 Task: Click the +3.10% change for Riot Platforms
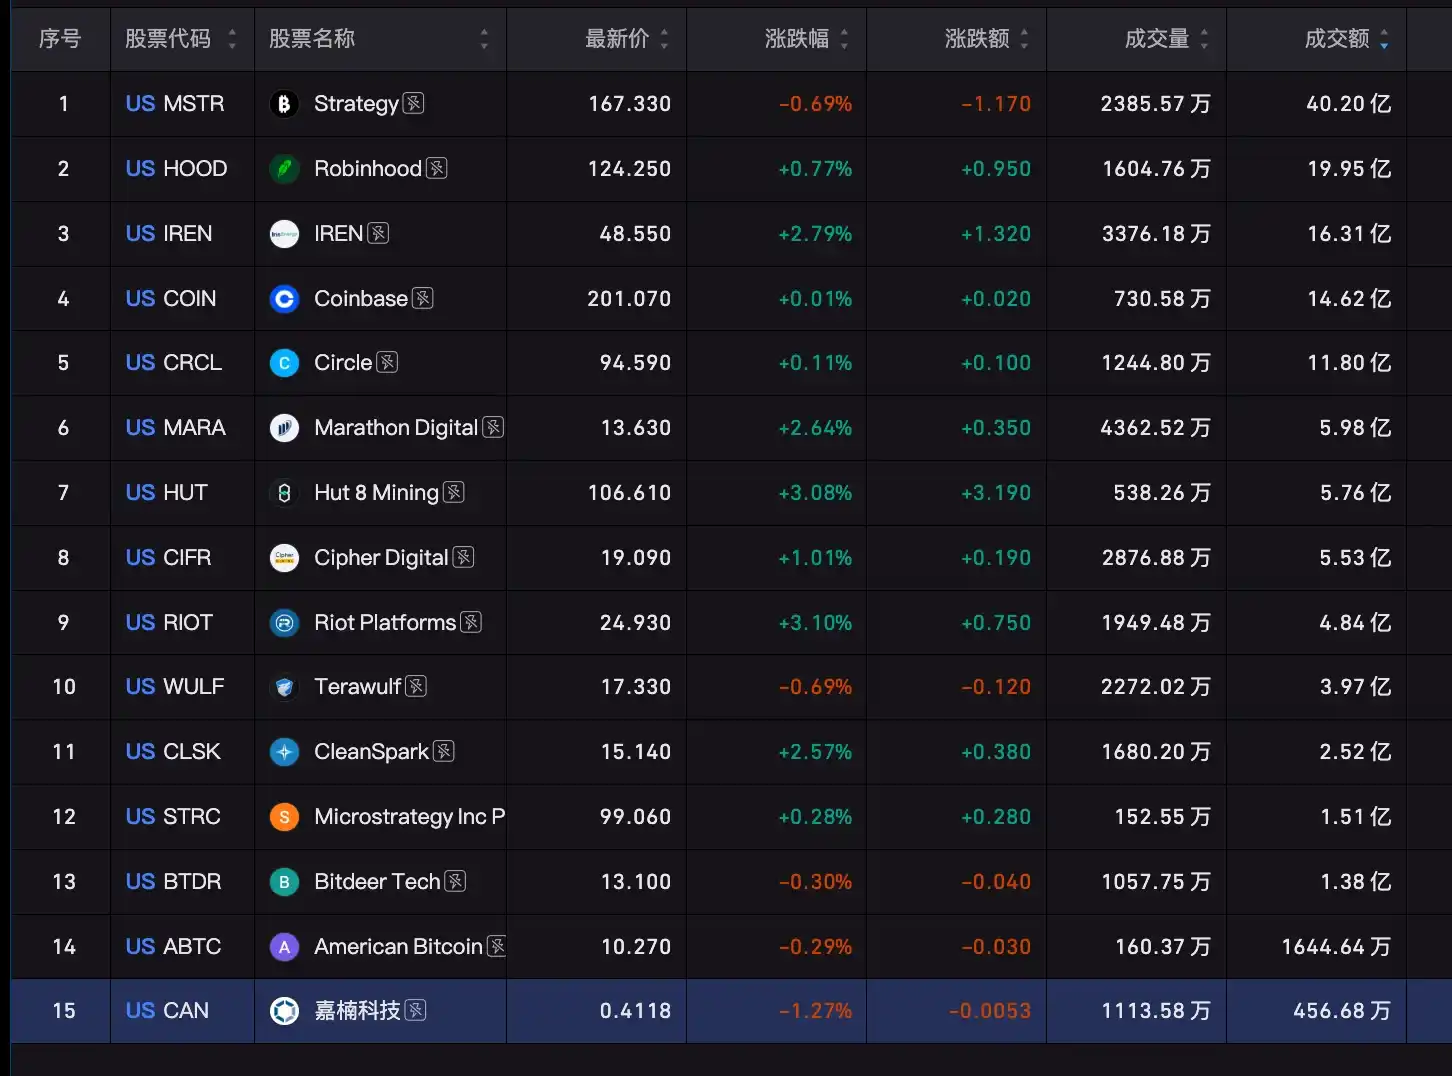[815, 623]
